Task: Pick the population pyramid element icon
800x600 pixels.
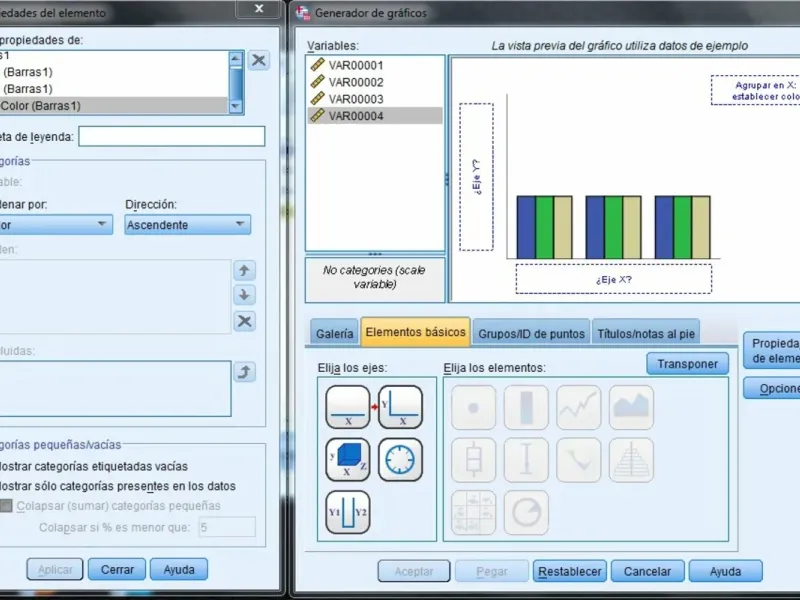Action: coord(631,460)
